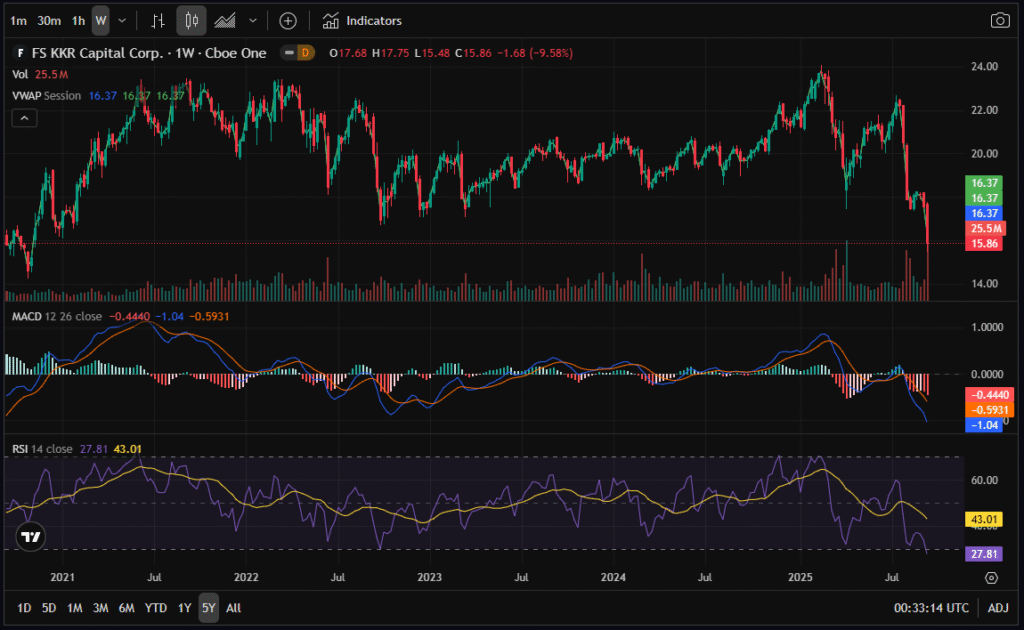Switch to the YTD date range
Screen dimensions: 1024x630
pyautogui.click(x=155, y=608)
